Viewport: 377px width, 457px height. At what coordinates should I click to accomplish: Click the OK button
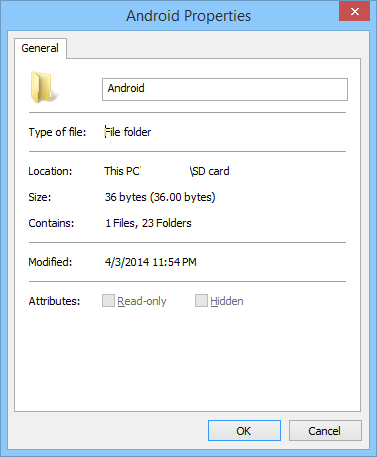244,431
